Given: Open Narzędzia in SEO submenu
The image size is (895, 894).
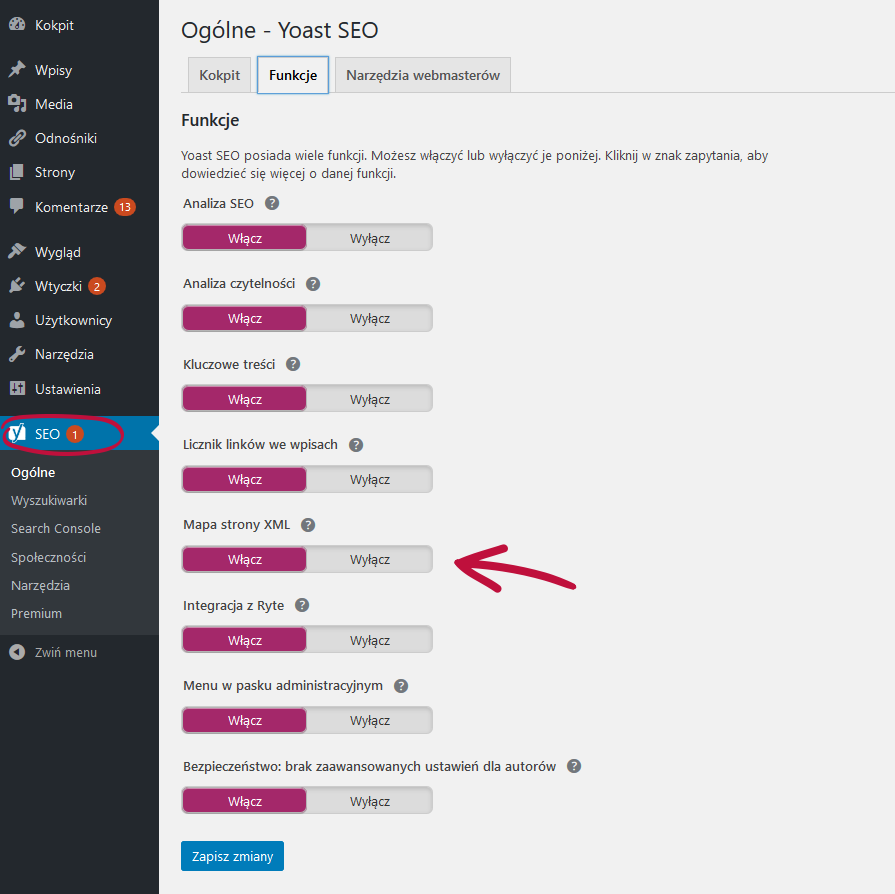Looking at the screenshot, I should [x=41, y=585].
